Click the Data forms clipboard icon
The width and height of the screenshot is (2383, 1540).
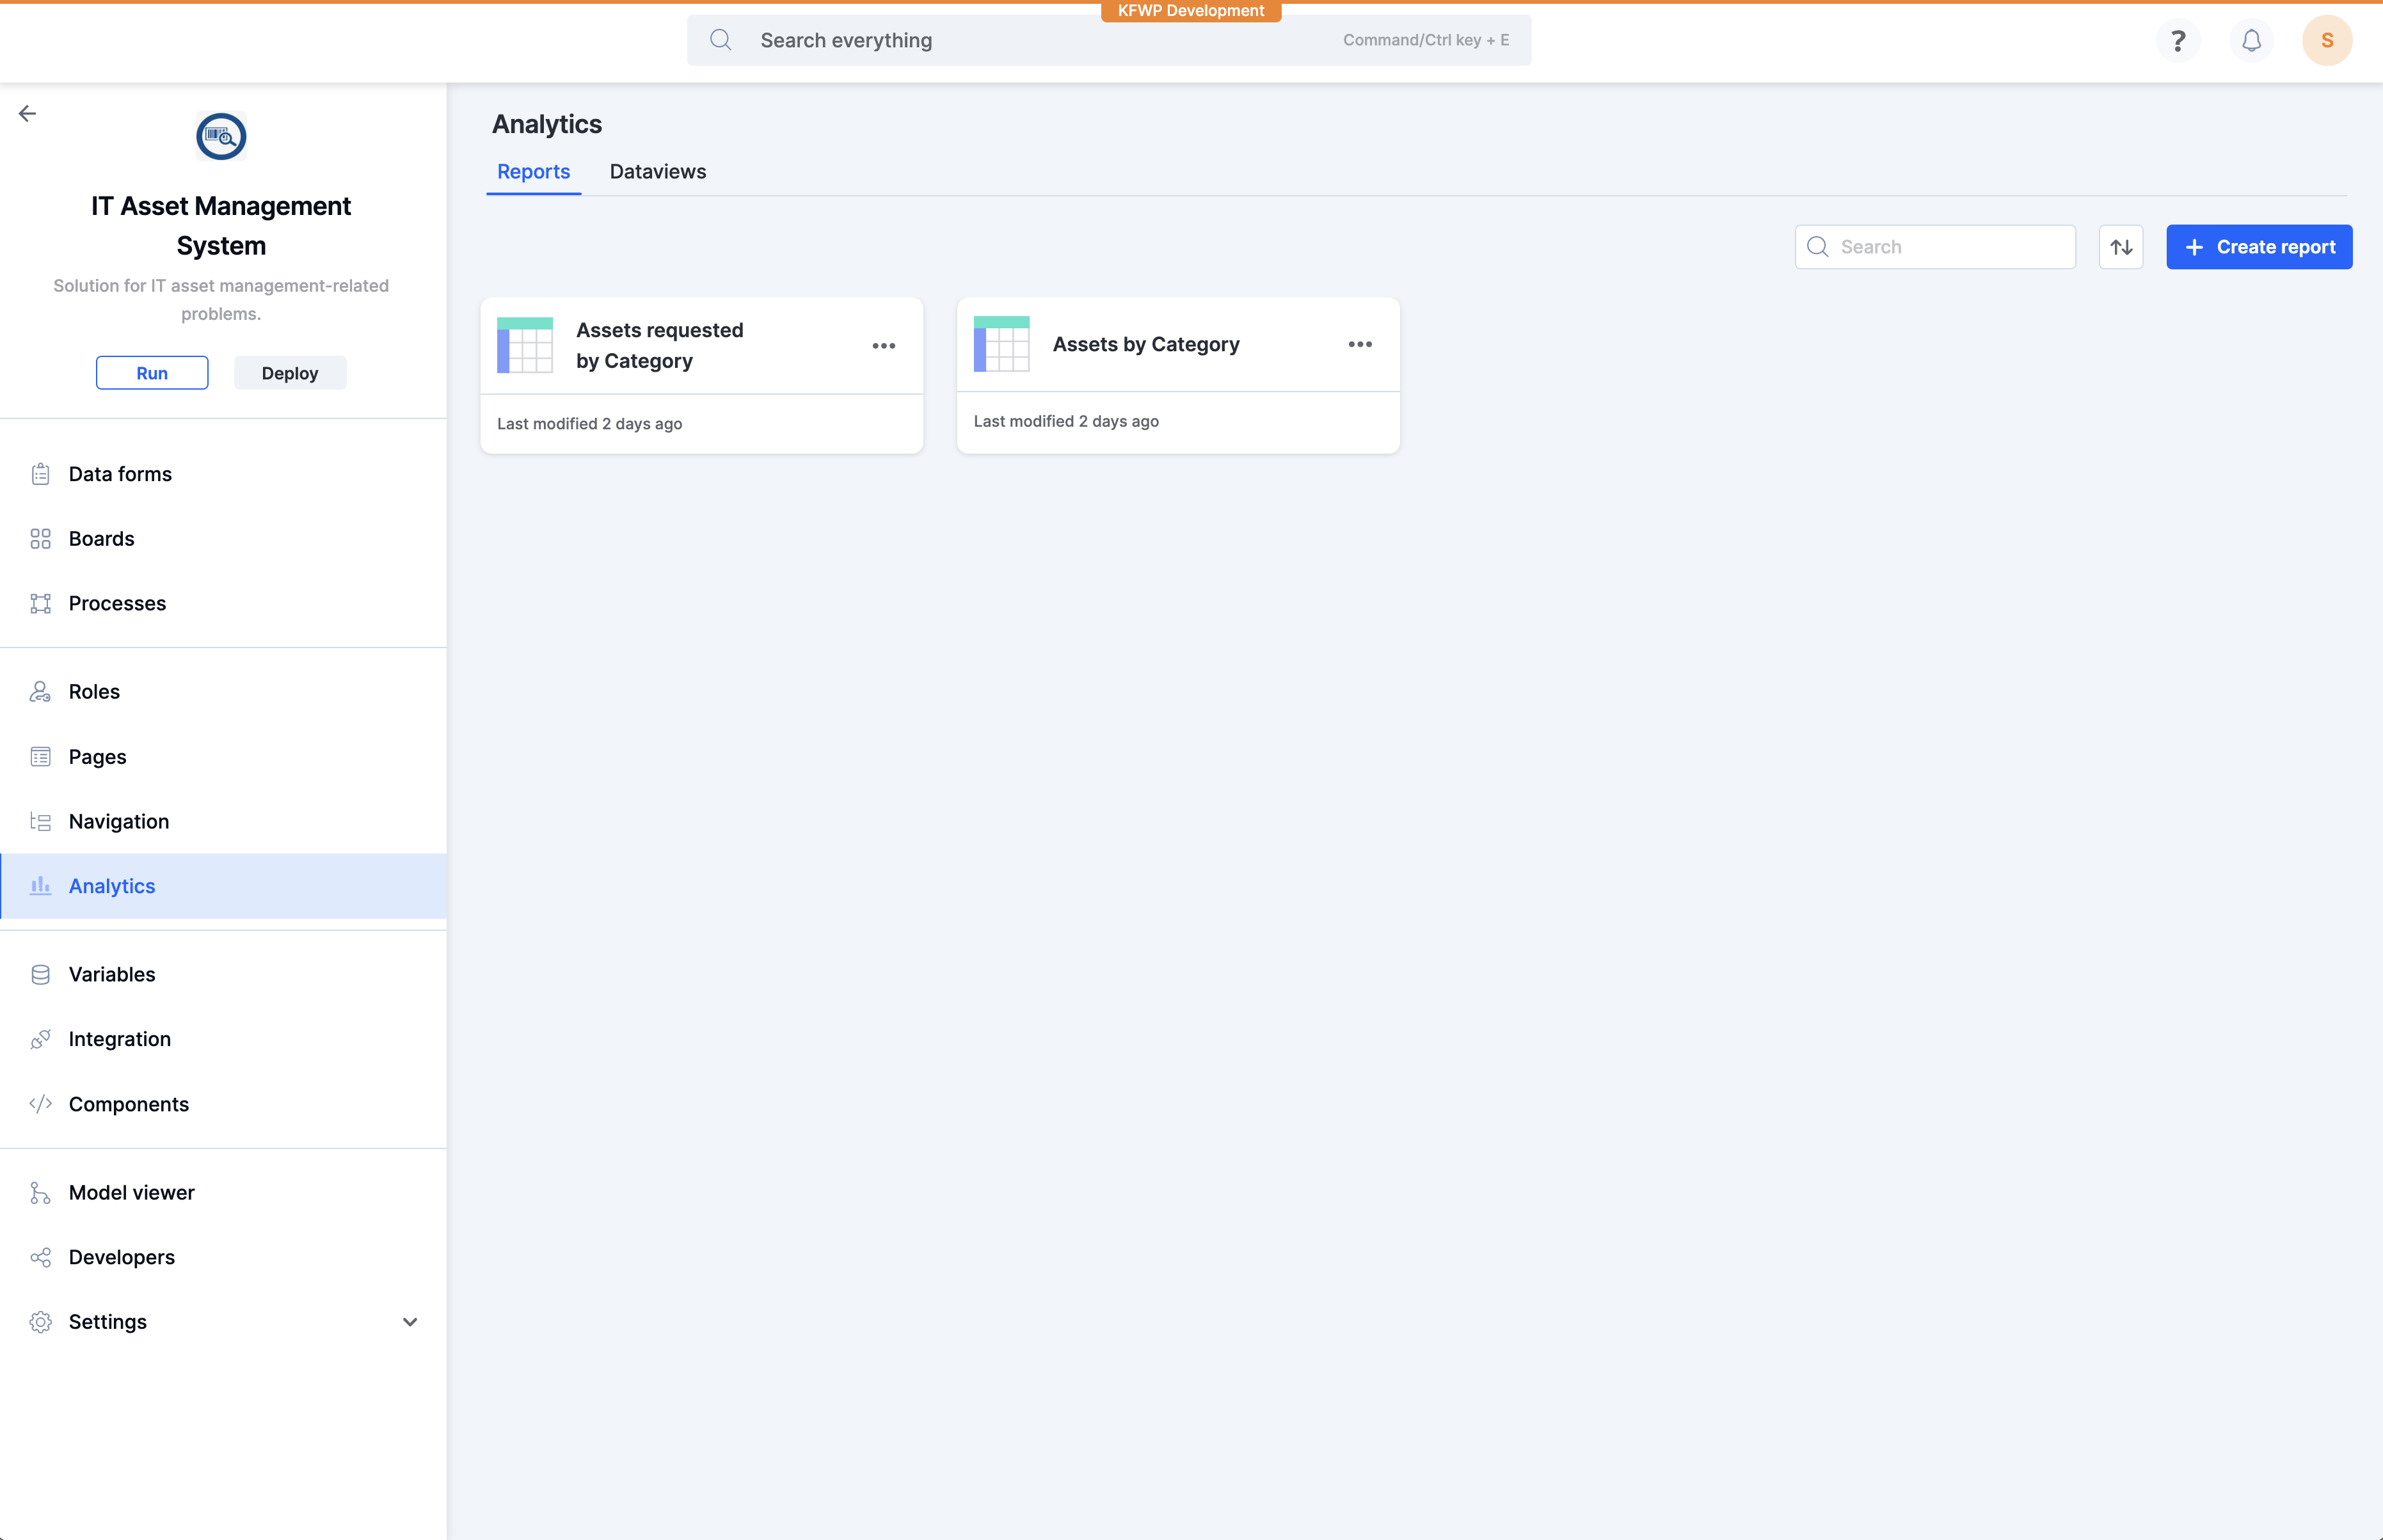coord(40,474)
